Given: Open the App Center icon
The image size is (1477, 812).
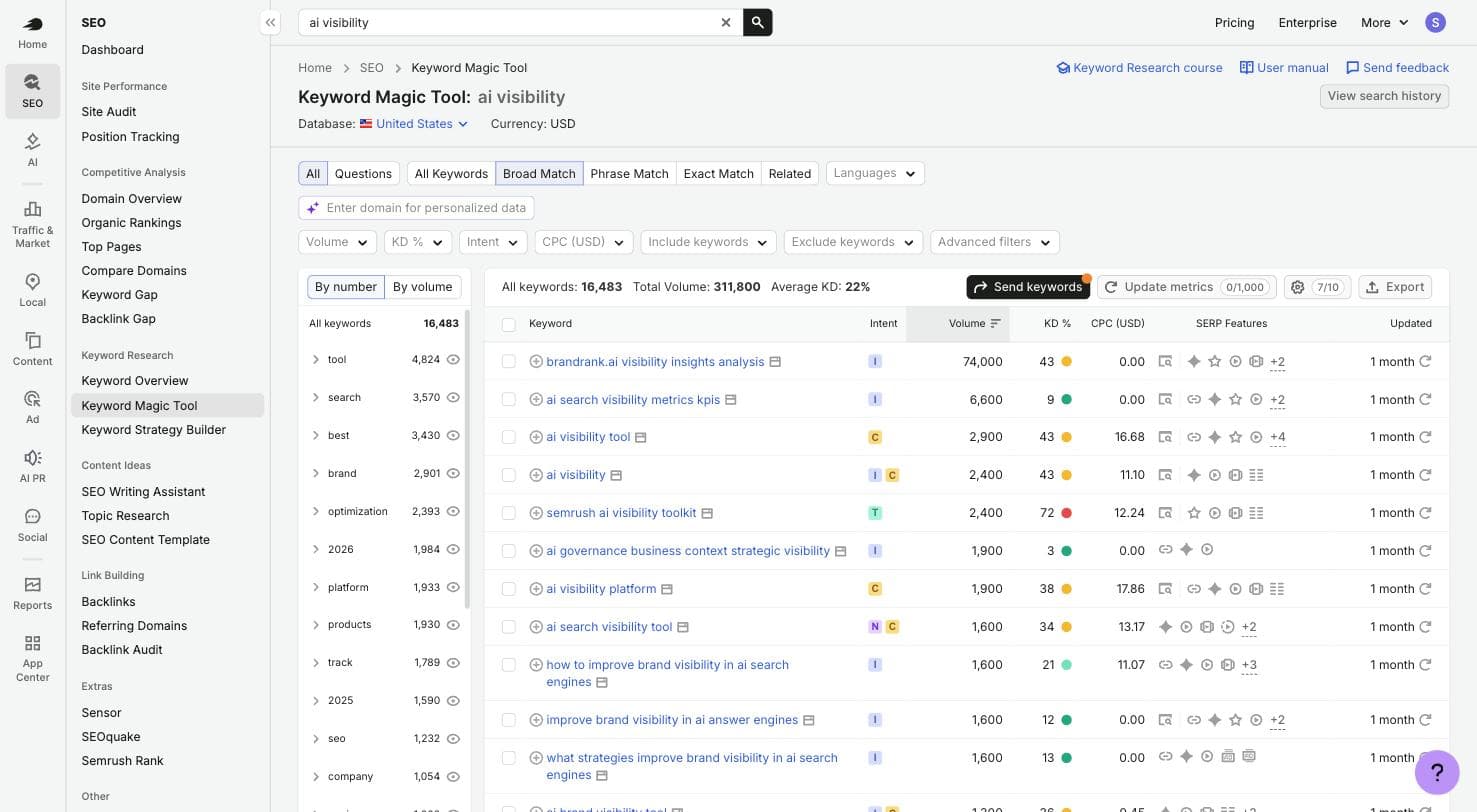Looking at the screenshot, I should click(32, 657).
